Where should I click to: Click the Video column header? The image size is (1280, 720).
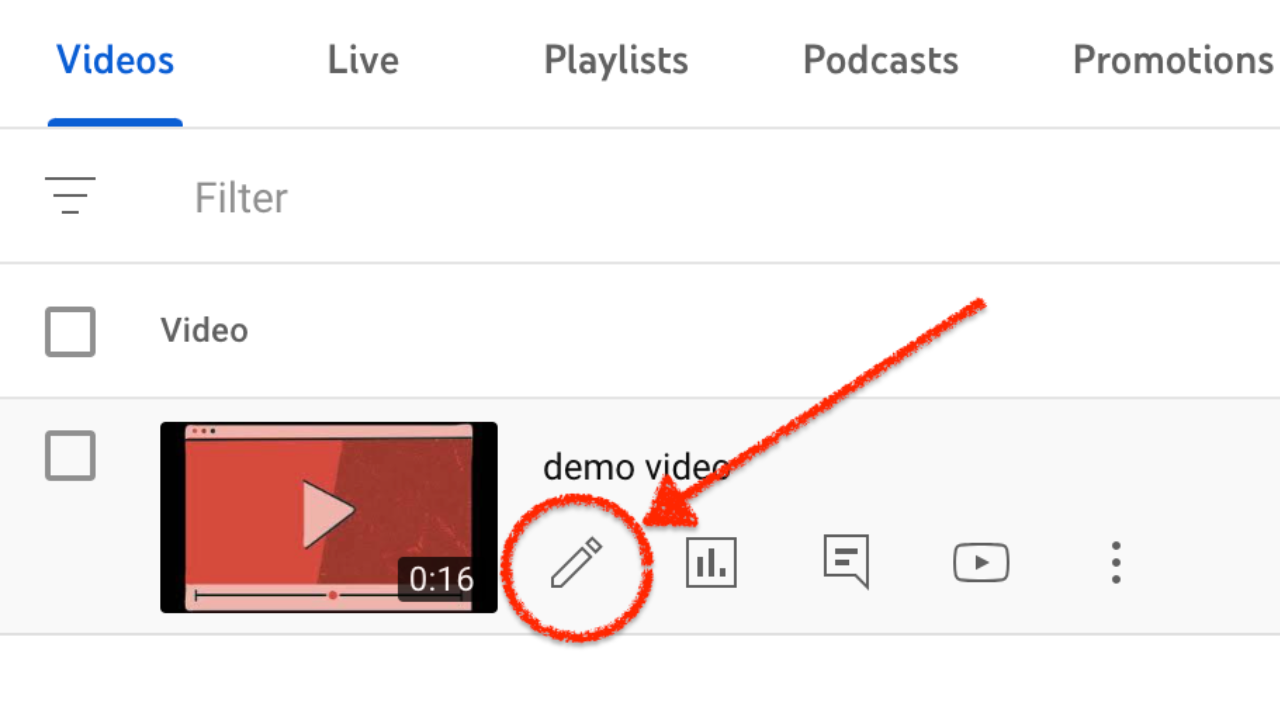[x=204, y=331]
